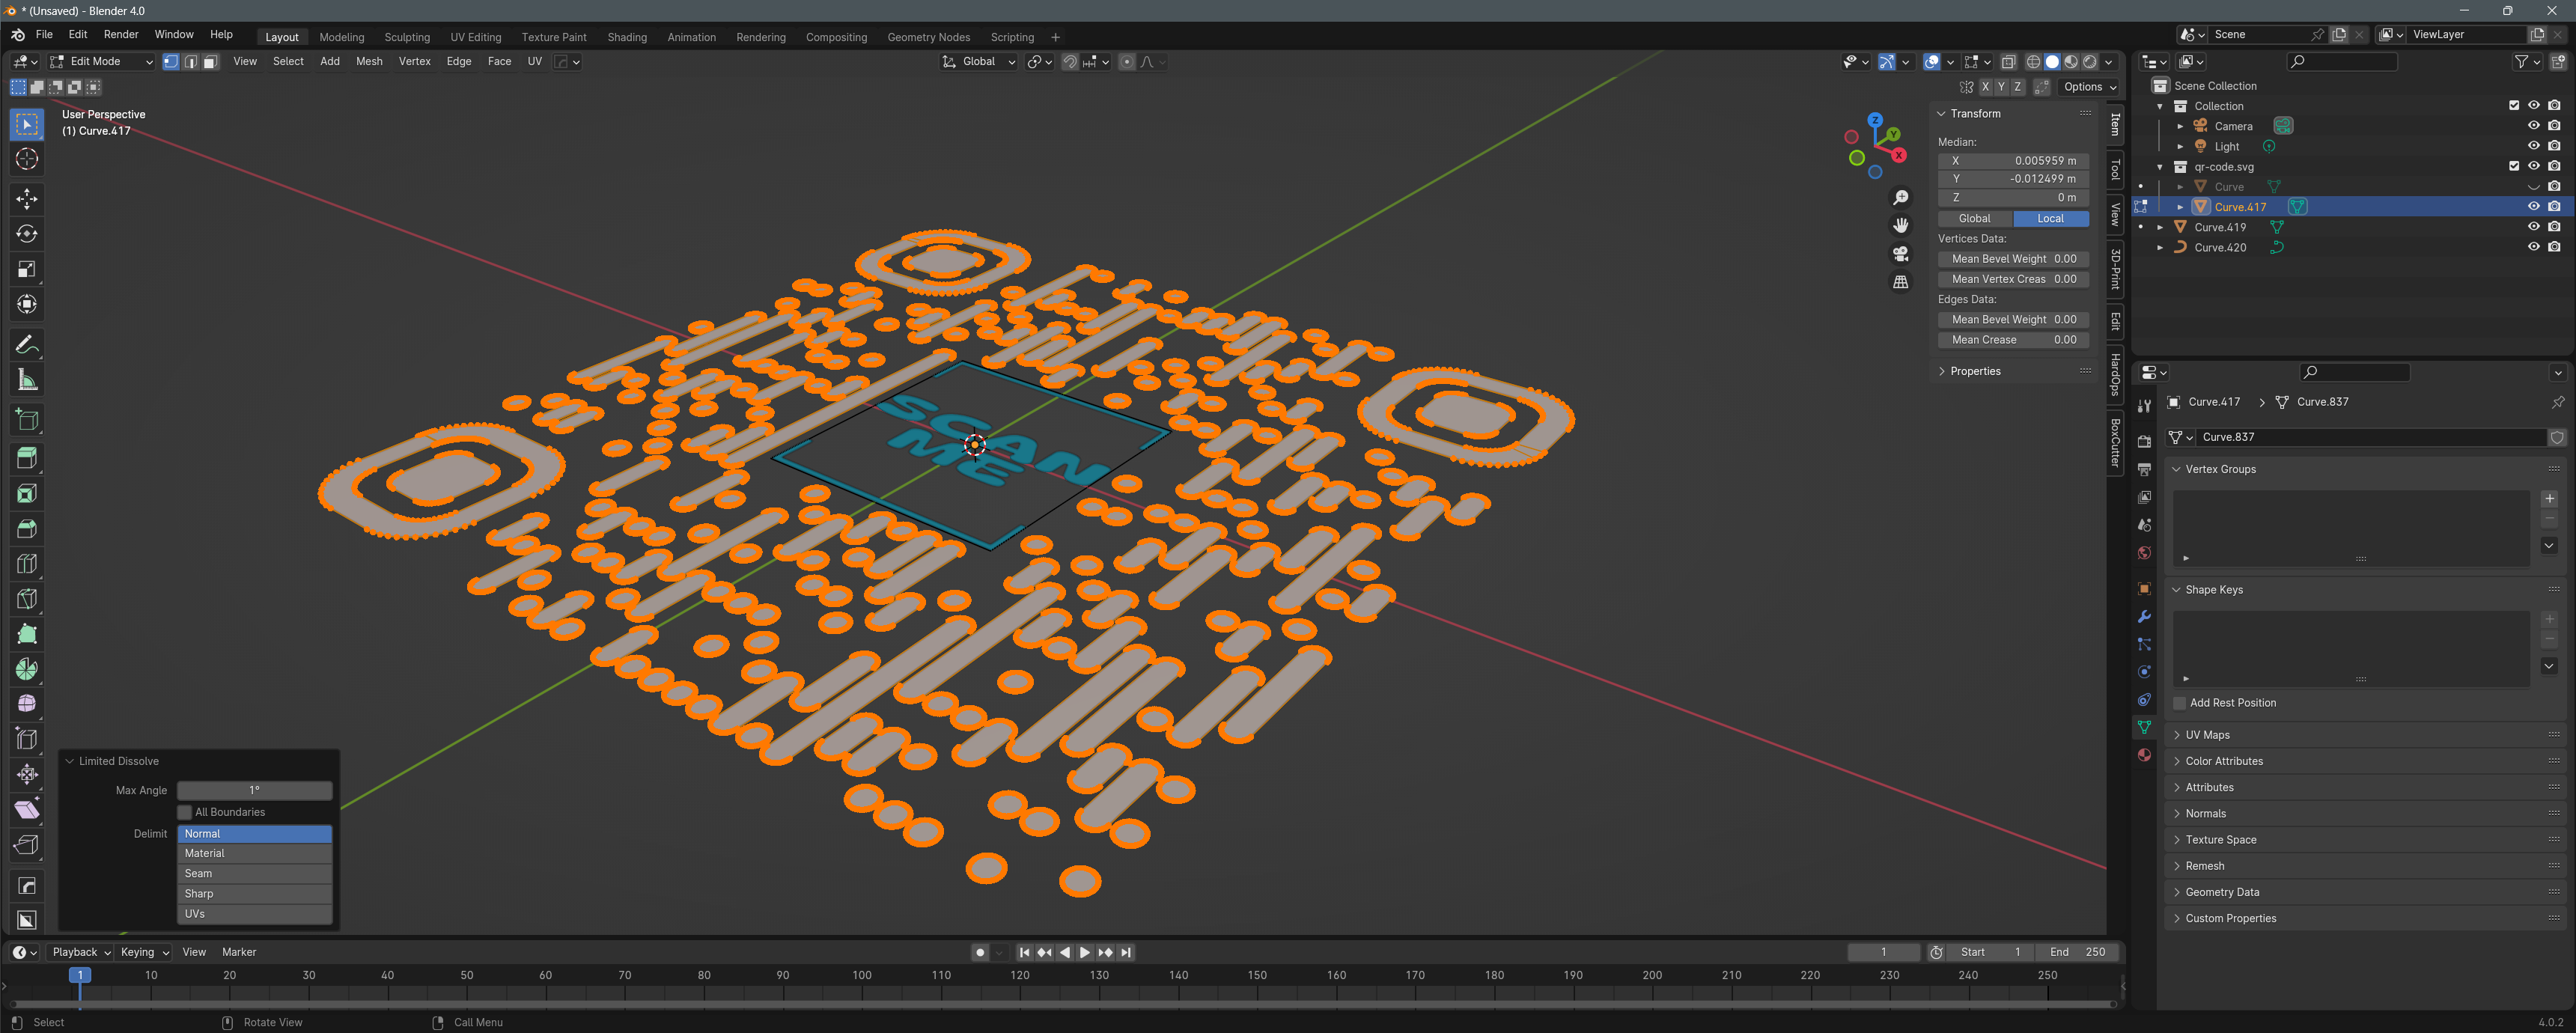This screenshot has height=1033, width=2576.
Task: Collapse Limited Dissolve panel
Action: pos(70,761)
